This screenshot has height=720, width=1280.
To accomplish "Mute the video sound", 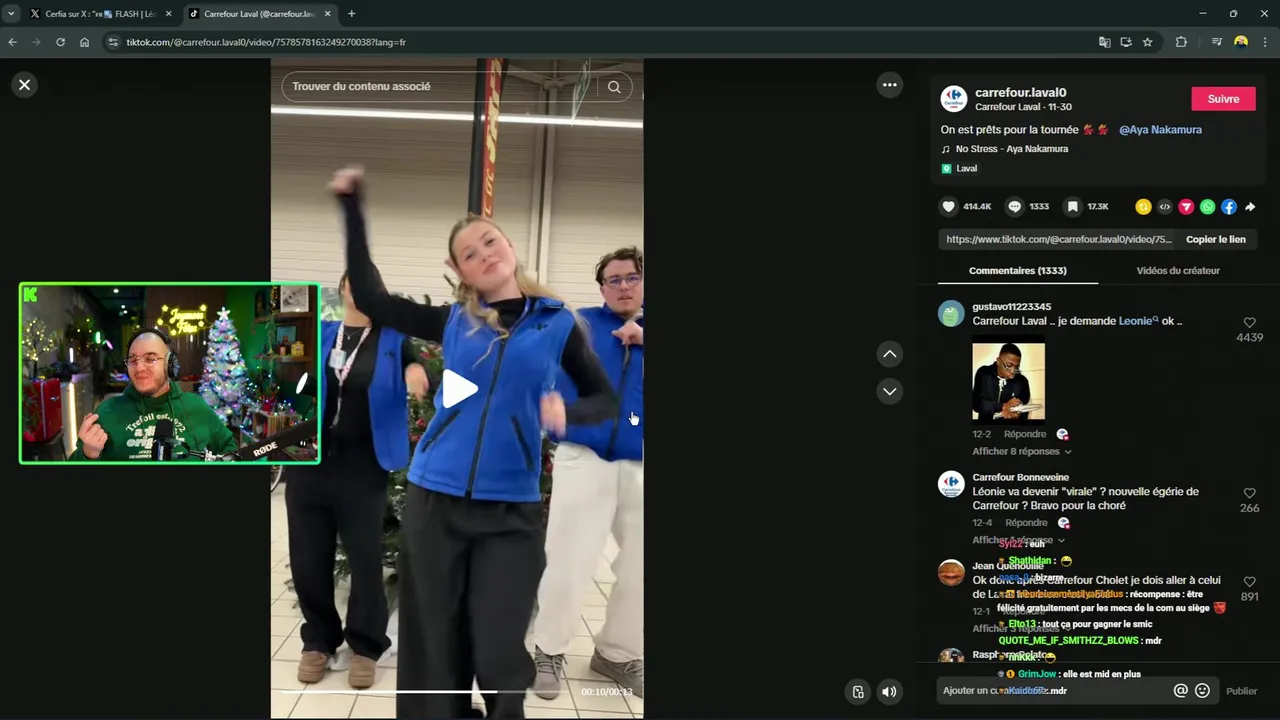I will coord(889,691).
